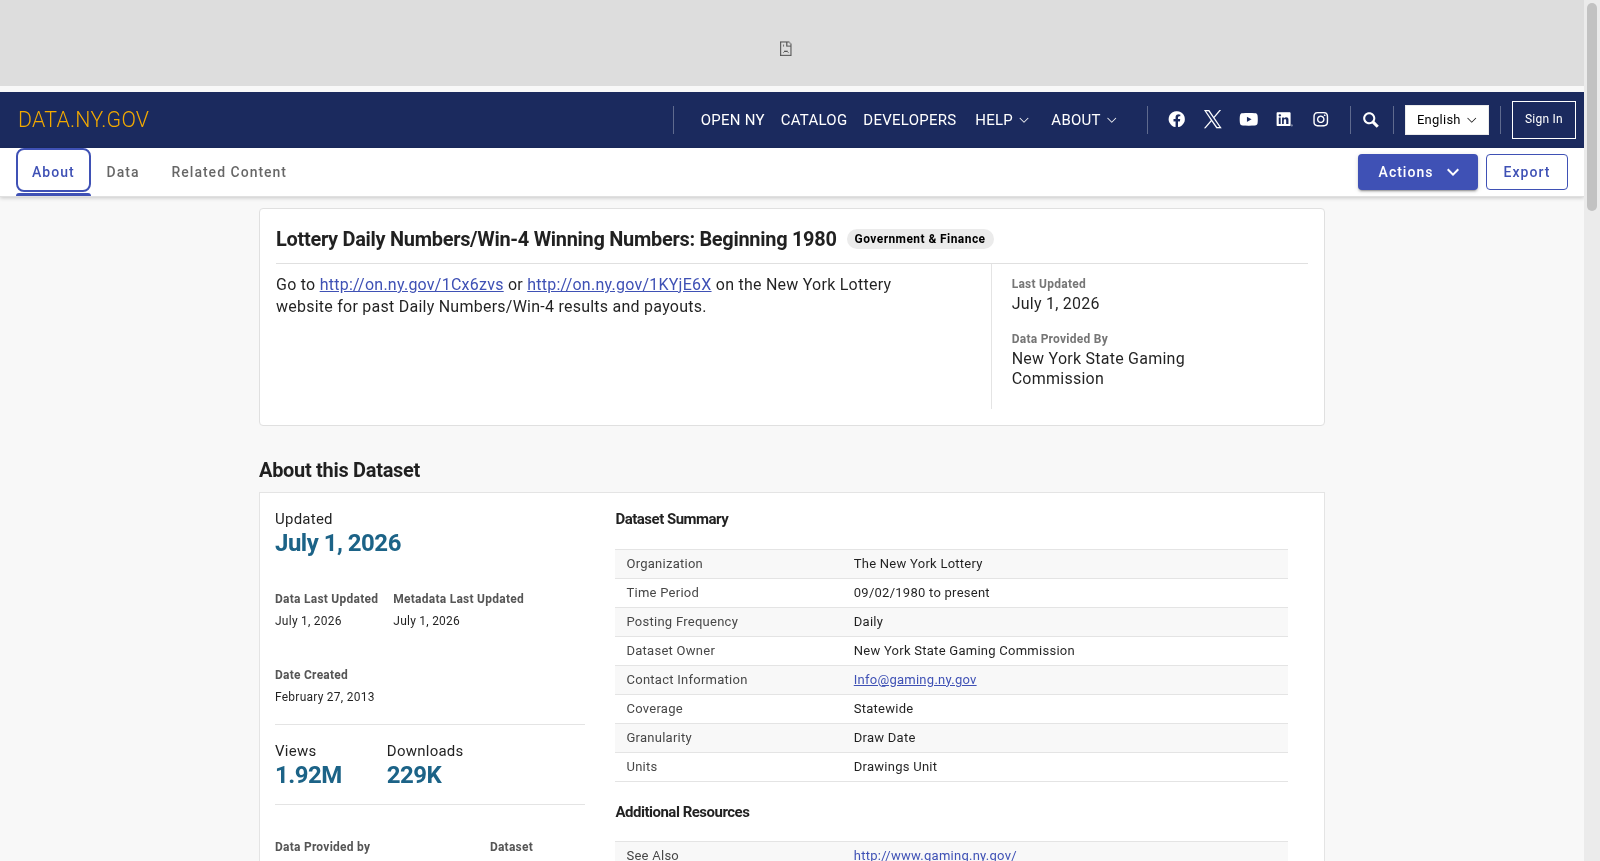1600x861 pixels.
Task: Switch to the Data tab
Action: click(x=123, y=172)
